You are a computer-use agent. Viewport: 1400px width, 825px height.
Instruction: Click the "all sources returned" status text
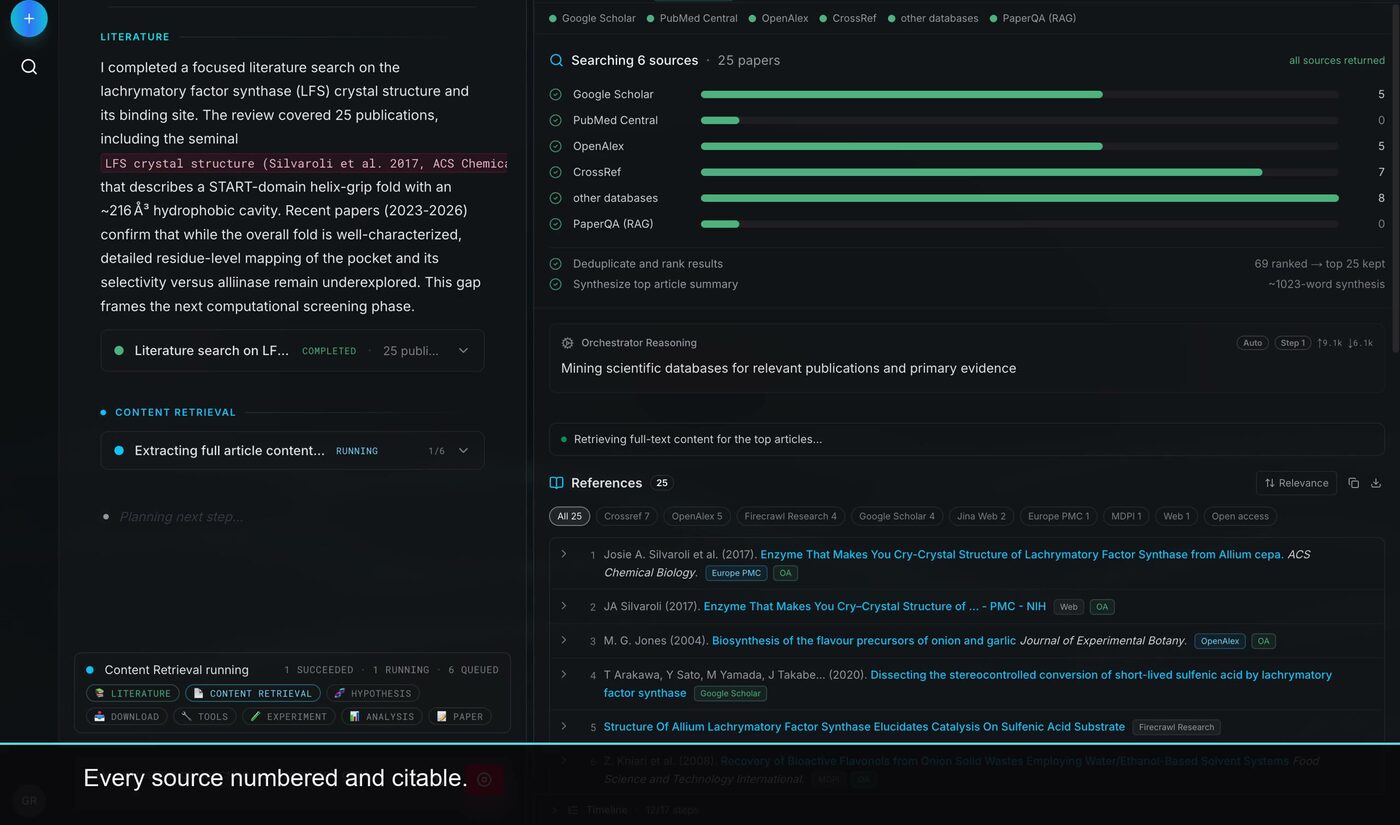(1337, 60)
